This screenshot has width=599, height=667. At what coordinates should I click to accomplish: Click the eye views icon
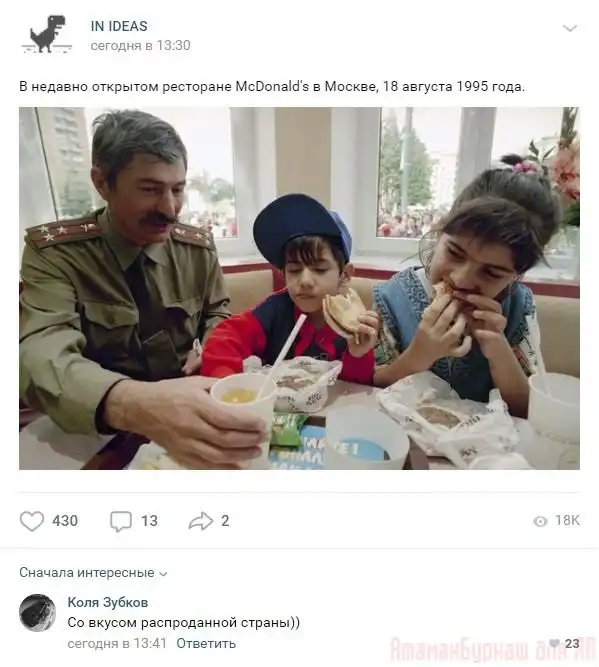(540, 522)
